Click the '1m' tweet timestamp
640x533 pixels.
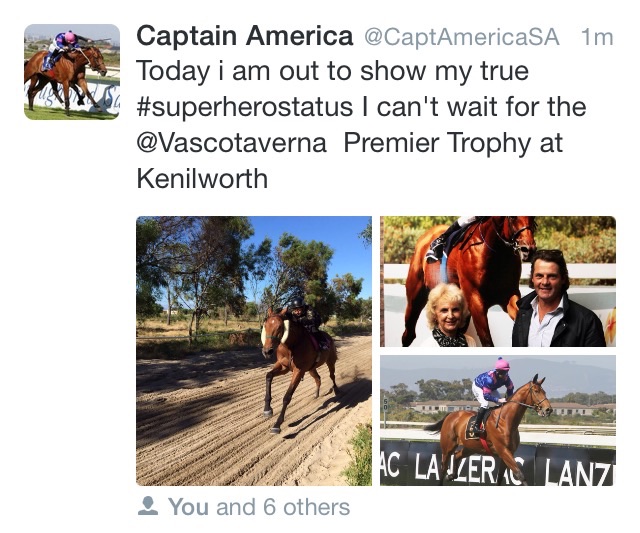[x=596, y=38]
